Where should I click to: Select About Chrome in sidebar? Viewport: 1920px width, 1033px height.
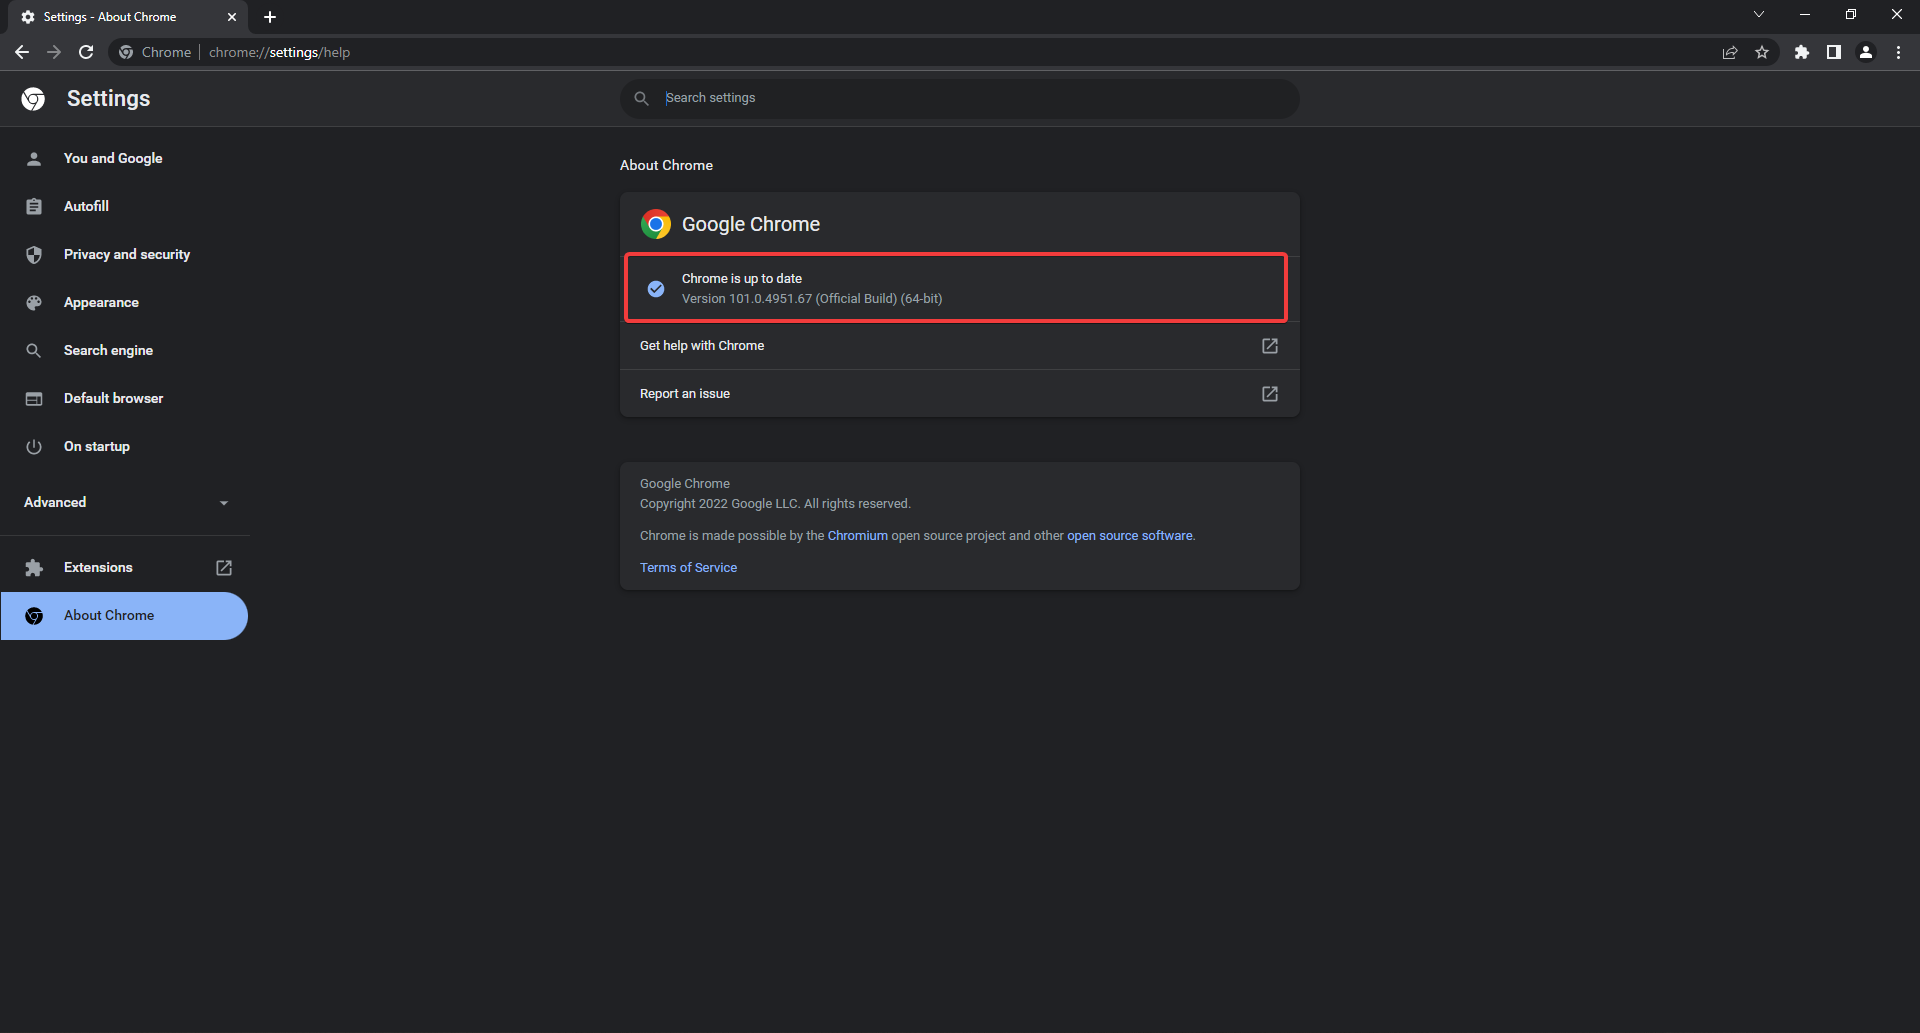tap(124, 616)
